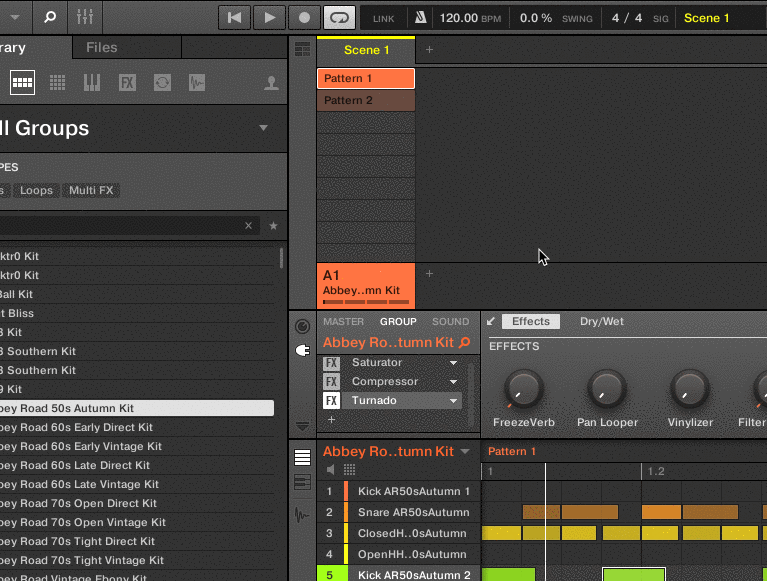Image resolution: width=767 pixels, height=581 pixels.
Task: Filter by the Multi FX type tag
Action: 91,190
